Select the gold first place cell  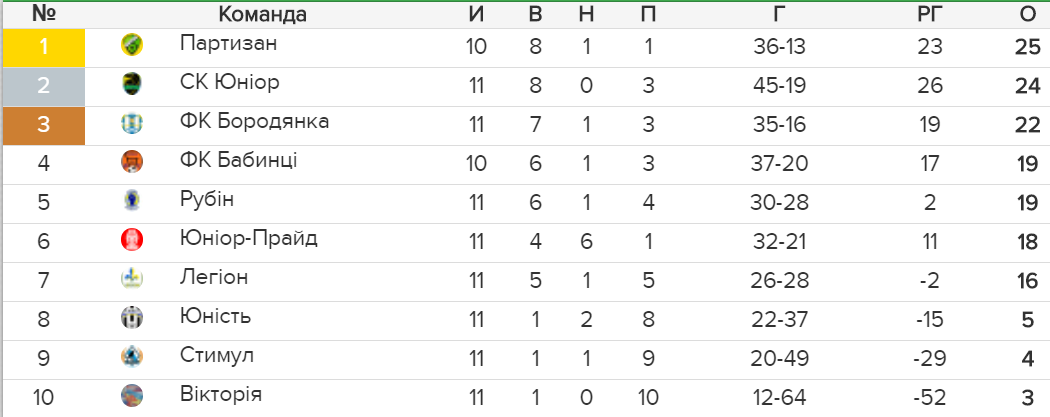(x=44, y=48)
